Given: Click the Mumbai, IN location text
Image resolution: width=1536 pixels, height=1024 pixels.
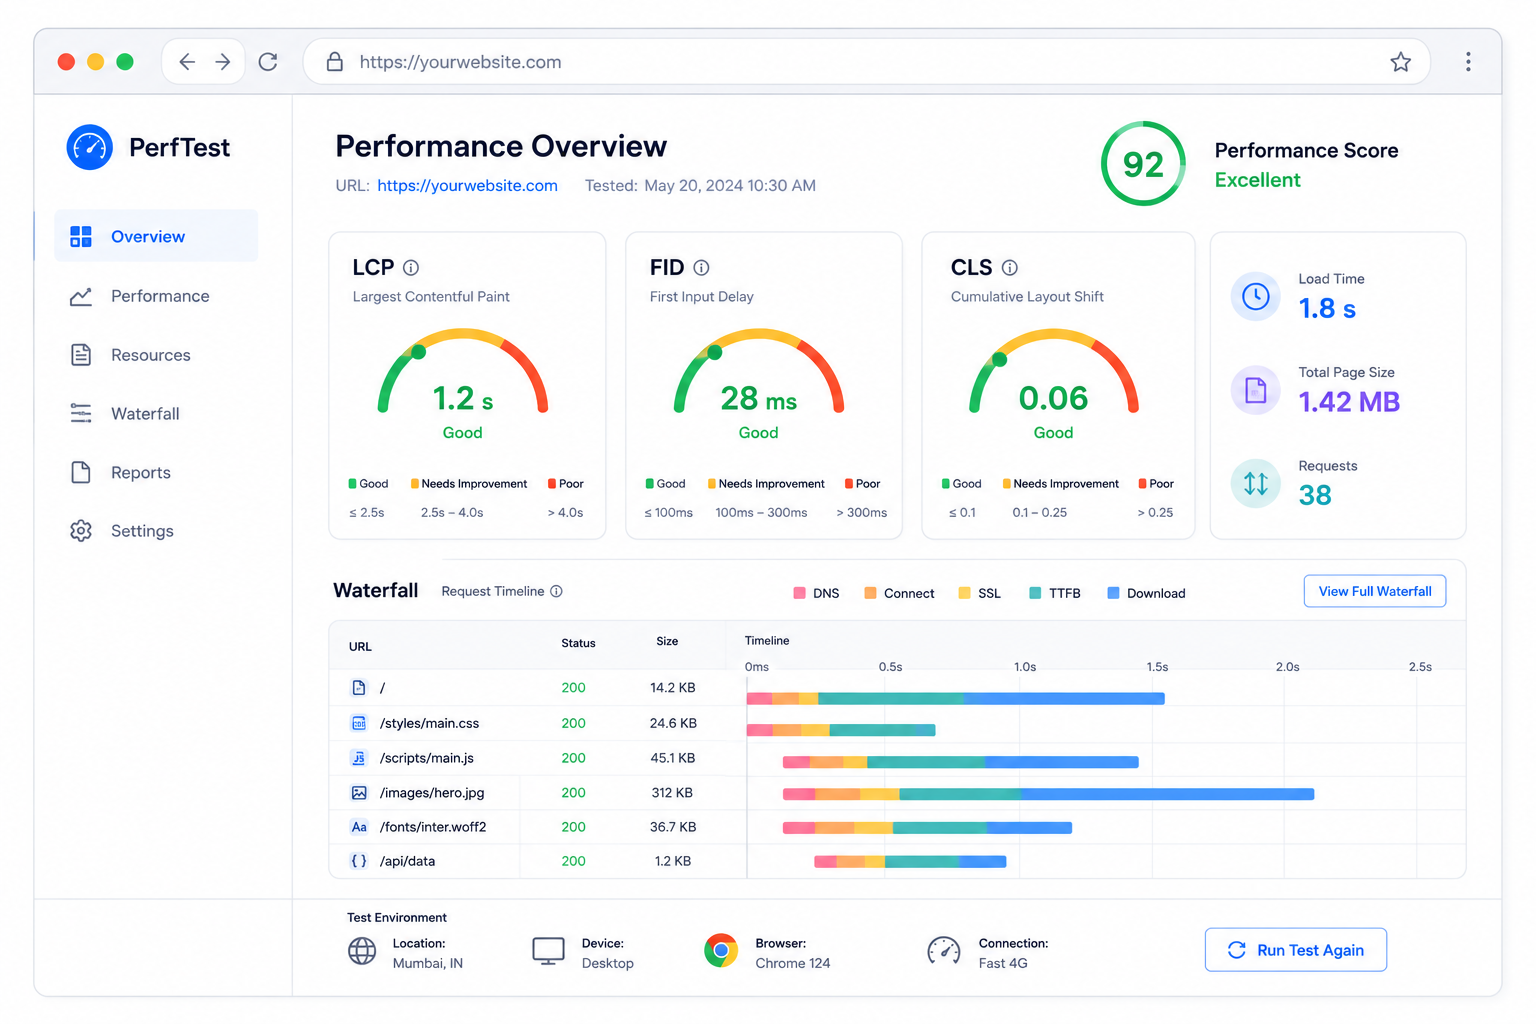Looking at the screenshot, I should click(x=428, y=963).
